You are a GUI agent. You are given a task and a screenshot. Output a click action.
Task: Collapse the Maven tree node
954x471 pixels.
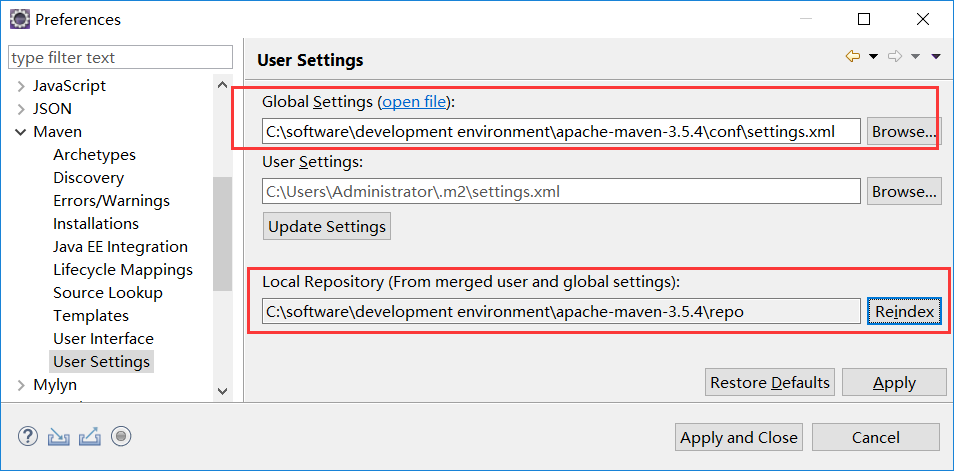[20, 132]
